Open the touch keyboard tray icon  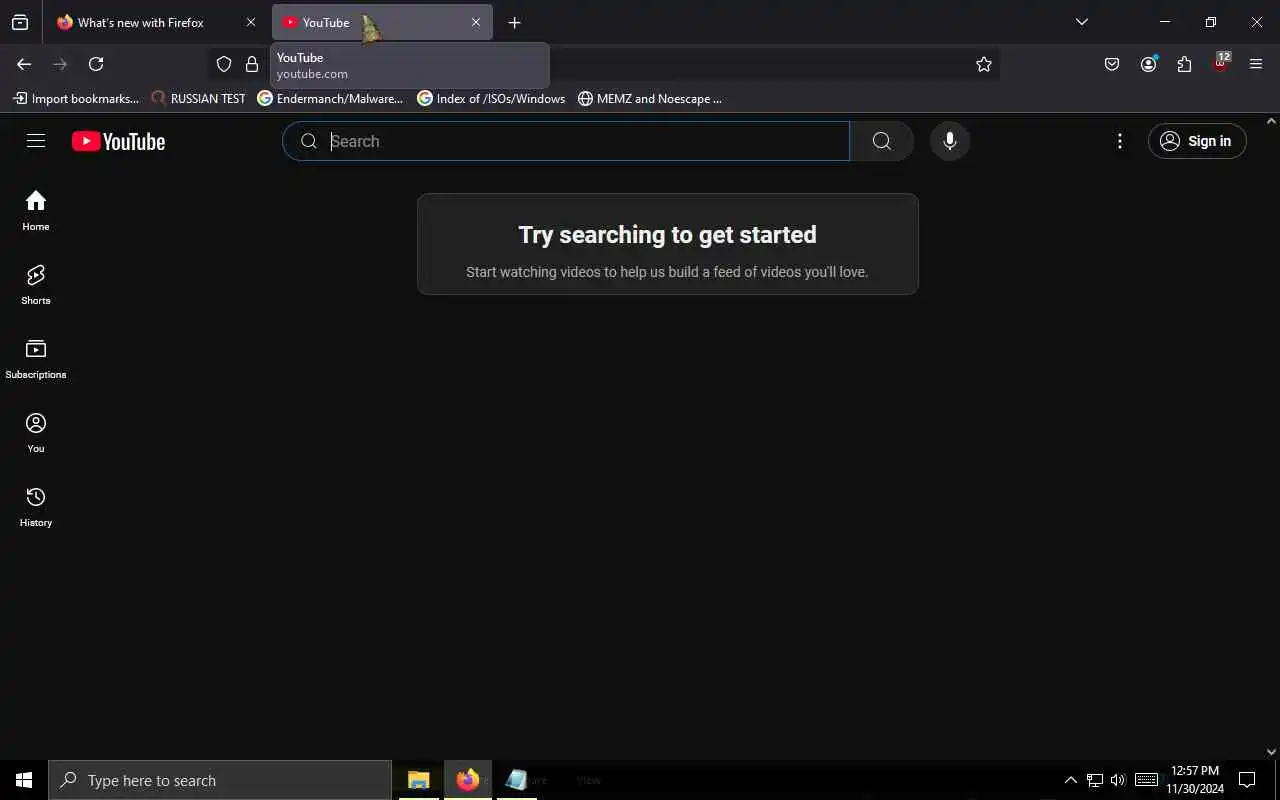click(x=1147, y=780)
